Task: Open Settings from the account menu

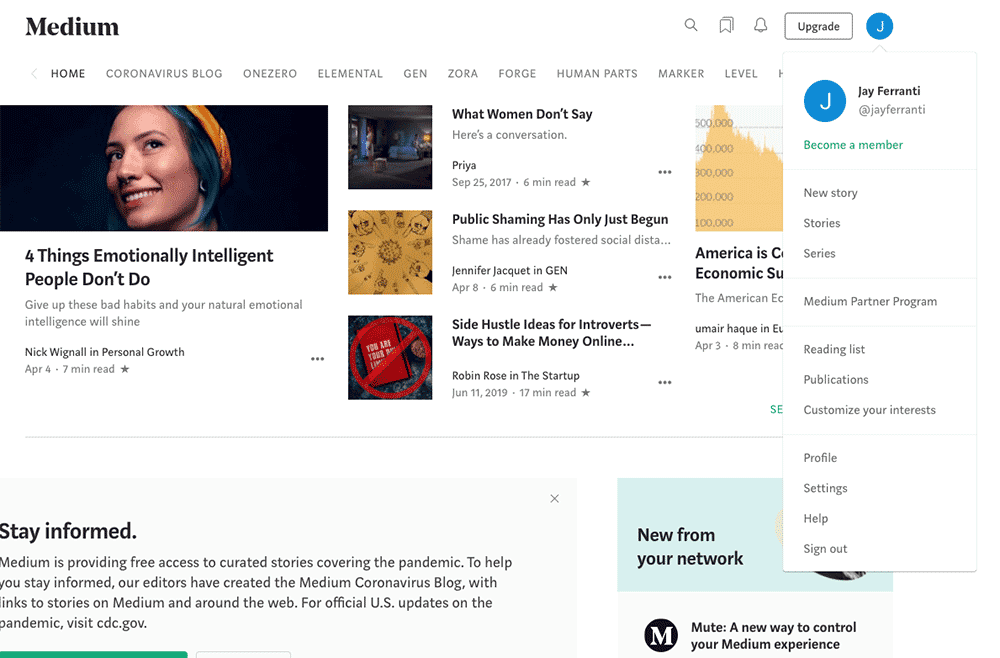Action: (x=825, y=488)
